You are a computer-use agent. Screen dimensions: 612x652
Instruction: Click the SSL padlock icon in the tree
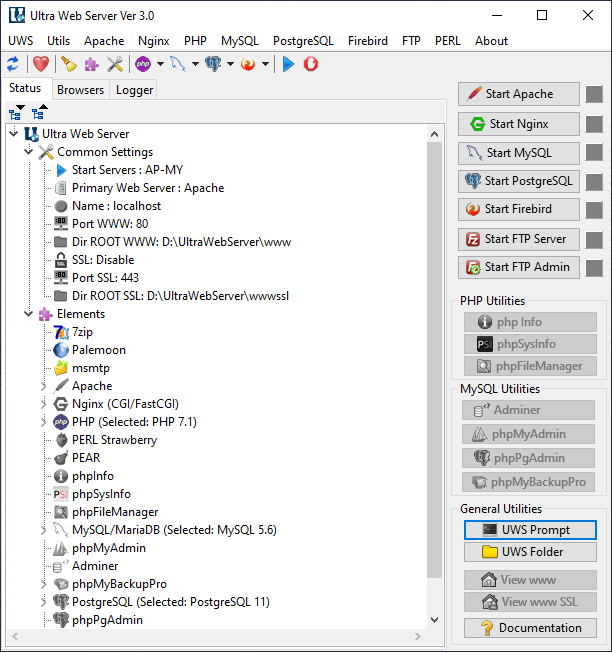point(61,260)
